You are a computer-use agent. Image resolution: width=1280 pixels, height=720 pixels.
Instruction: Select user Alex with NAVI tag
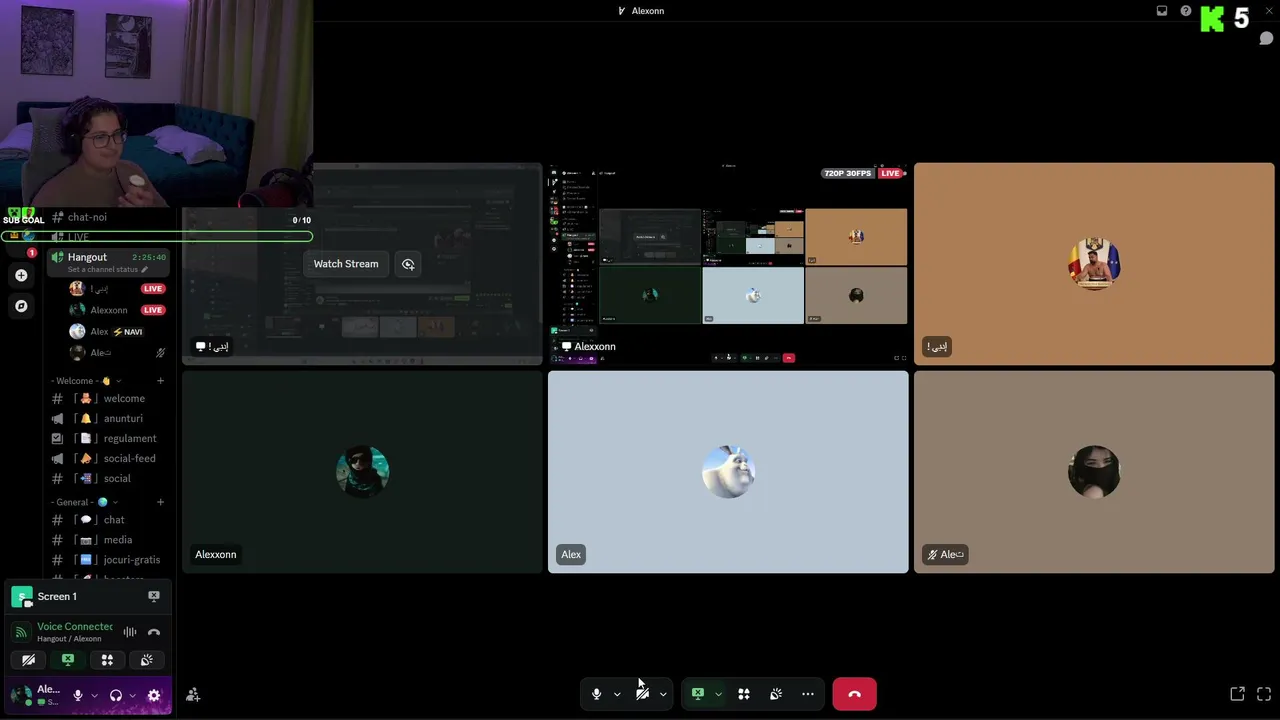[x=108, y=331]
